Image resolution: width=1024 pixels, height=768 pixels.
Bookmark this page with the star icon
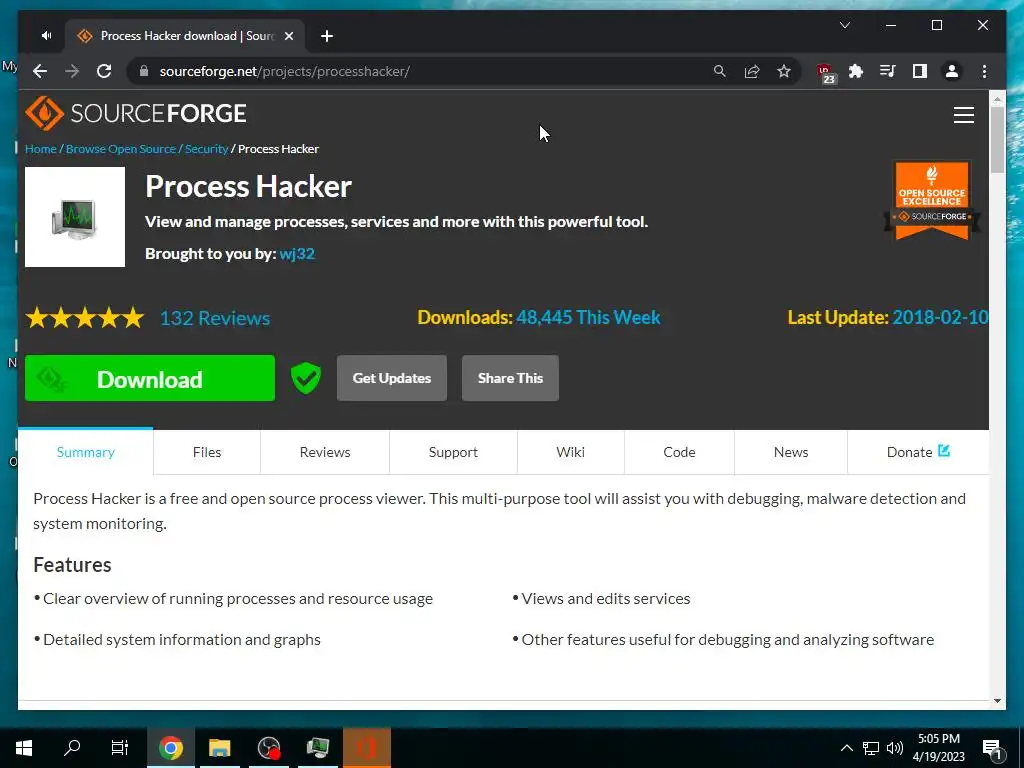[x=784, y=71]
